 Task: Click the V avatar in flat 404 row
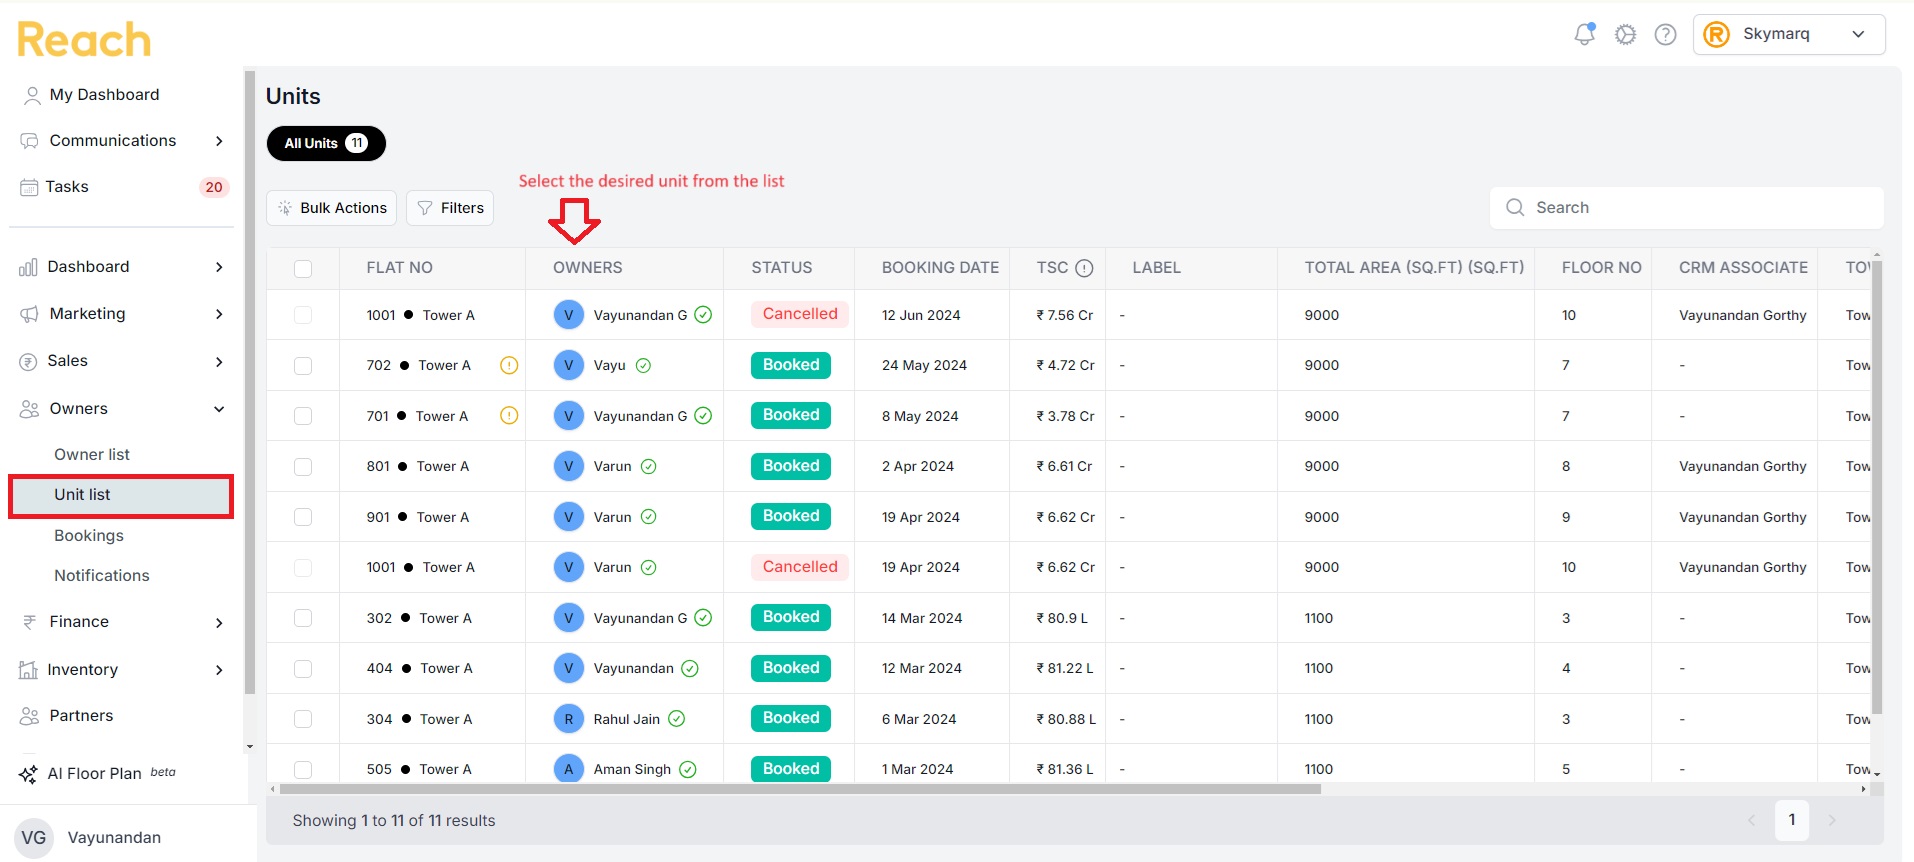(x=569, y=668)
